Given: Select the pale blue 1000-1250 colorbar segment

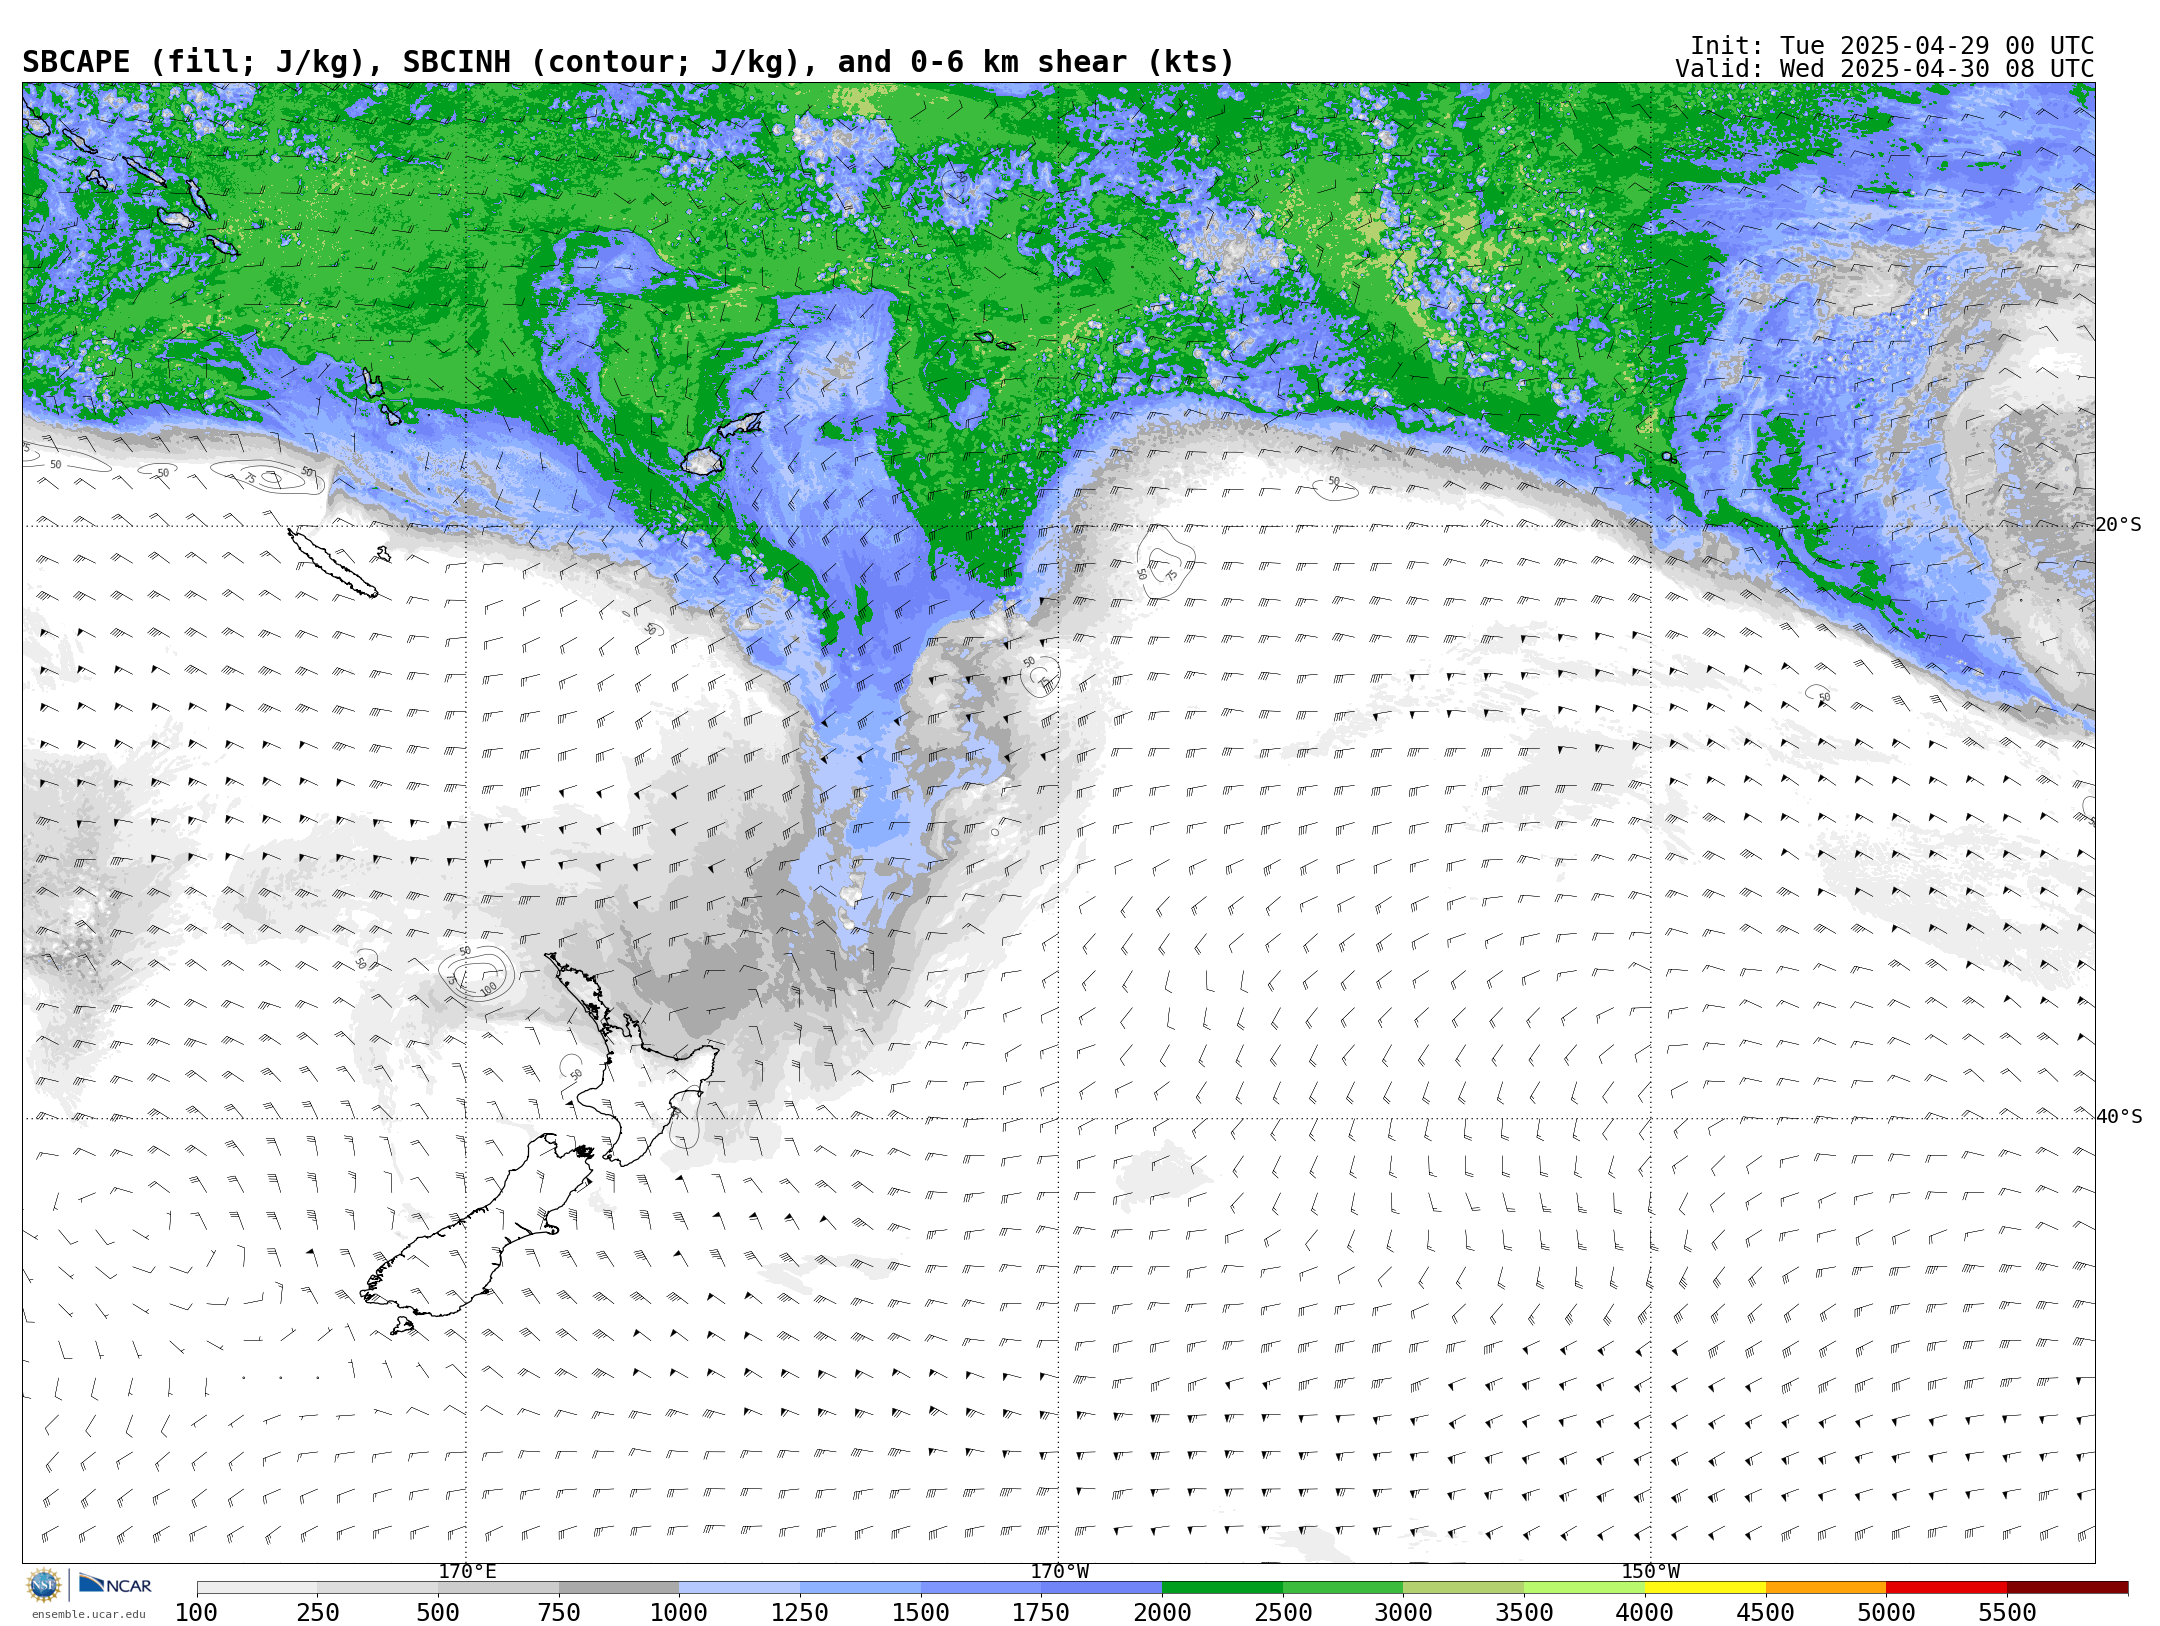Looking at the screenshot, I should (739, 1588).
